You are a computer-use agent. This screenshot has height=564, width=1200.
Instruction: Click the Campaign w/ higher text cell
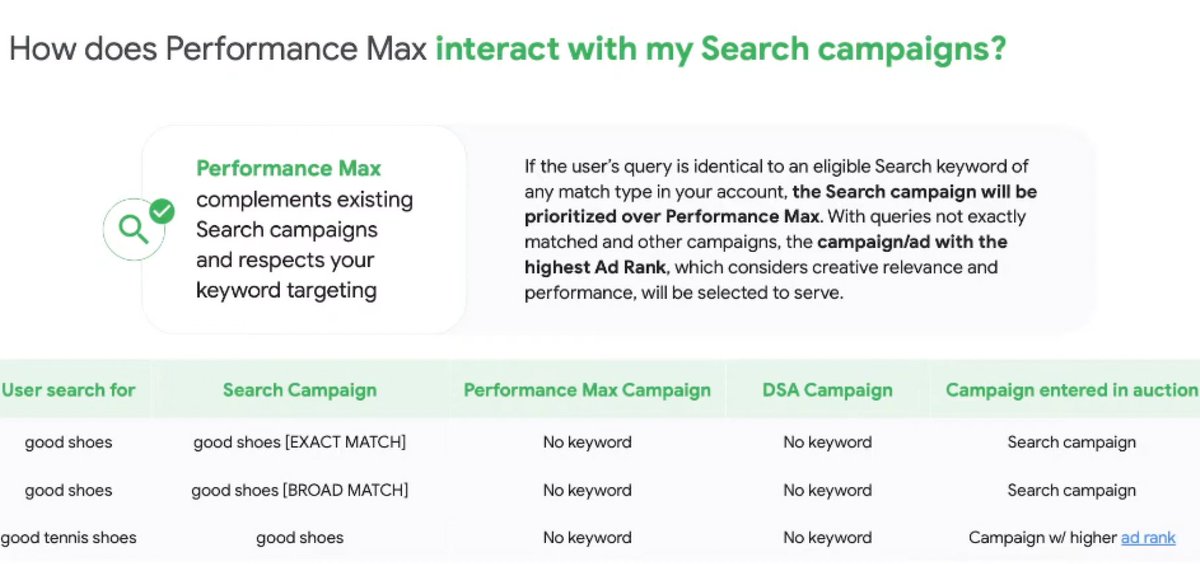point(1042,538)
